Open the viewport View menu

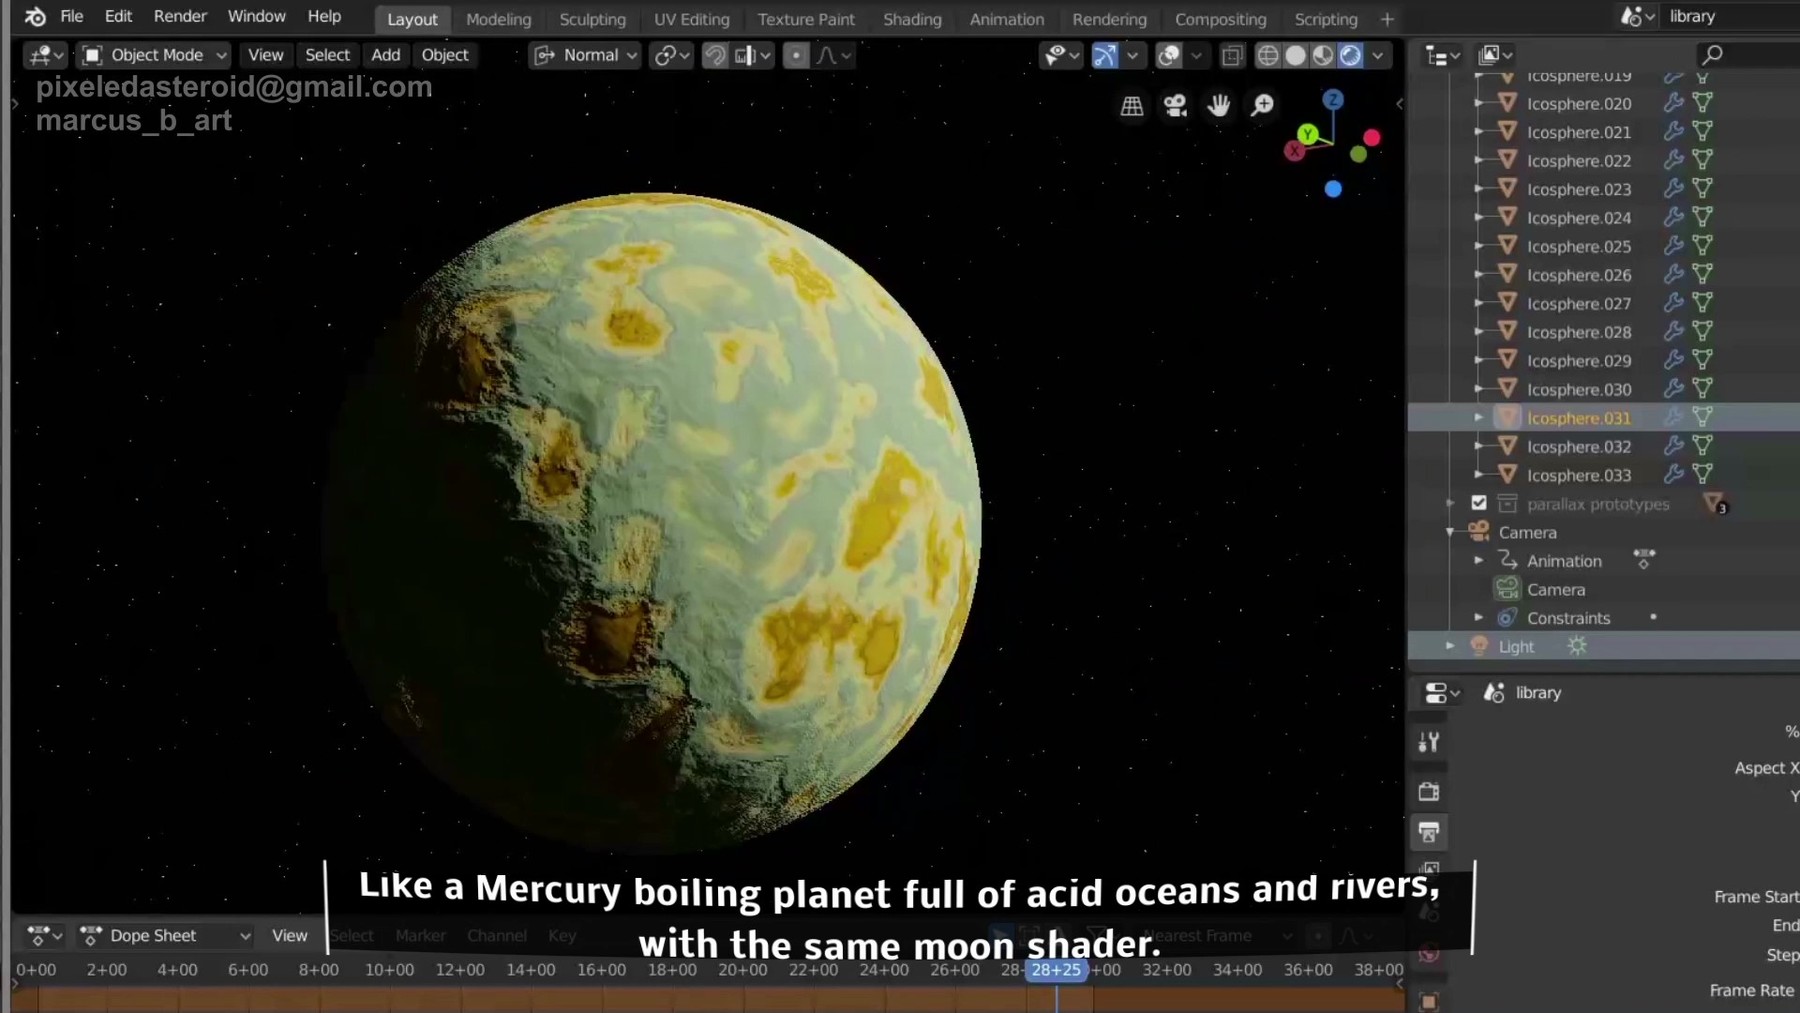coord(265,55)
